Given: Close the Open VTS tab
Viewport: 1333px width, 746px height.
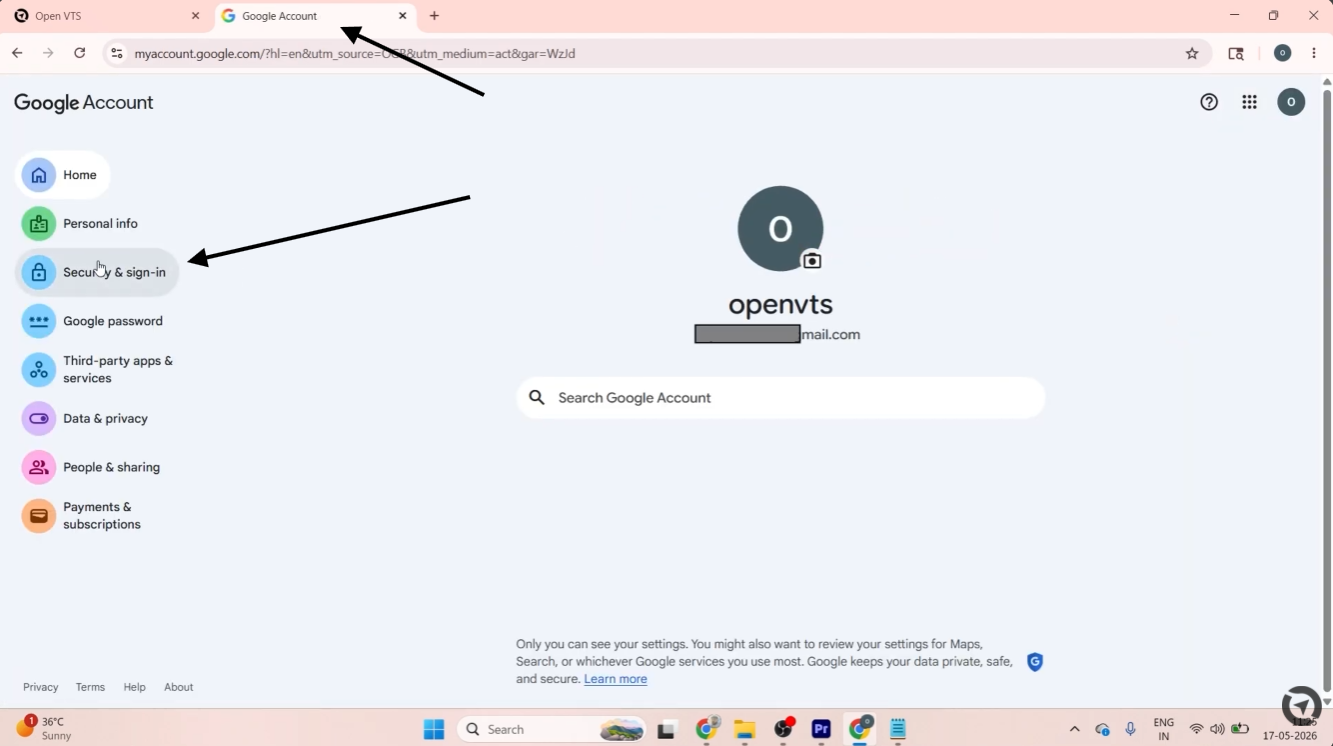Looking at the screenshot, I should 195,16.
